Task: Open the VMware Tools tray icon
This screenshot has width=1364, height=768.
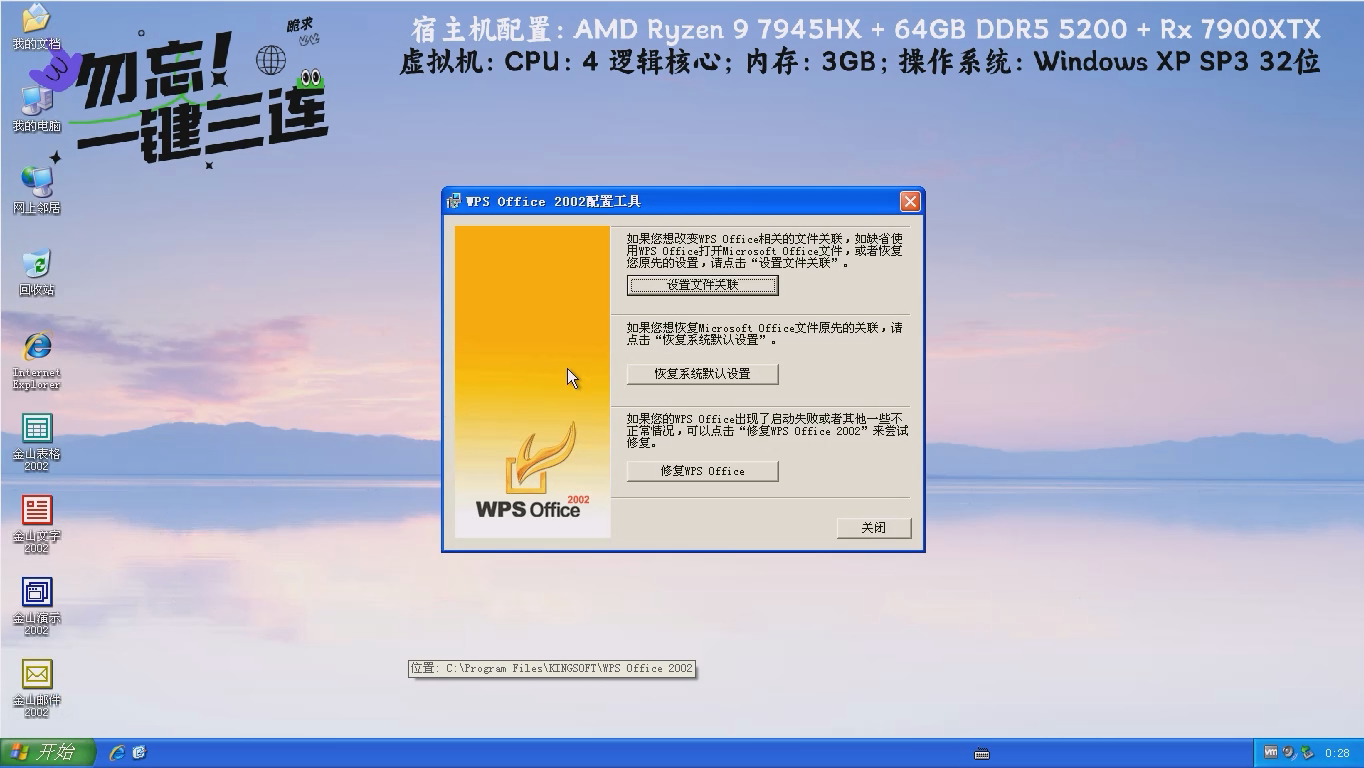Action: (1270, 752)
